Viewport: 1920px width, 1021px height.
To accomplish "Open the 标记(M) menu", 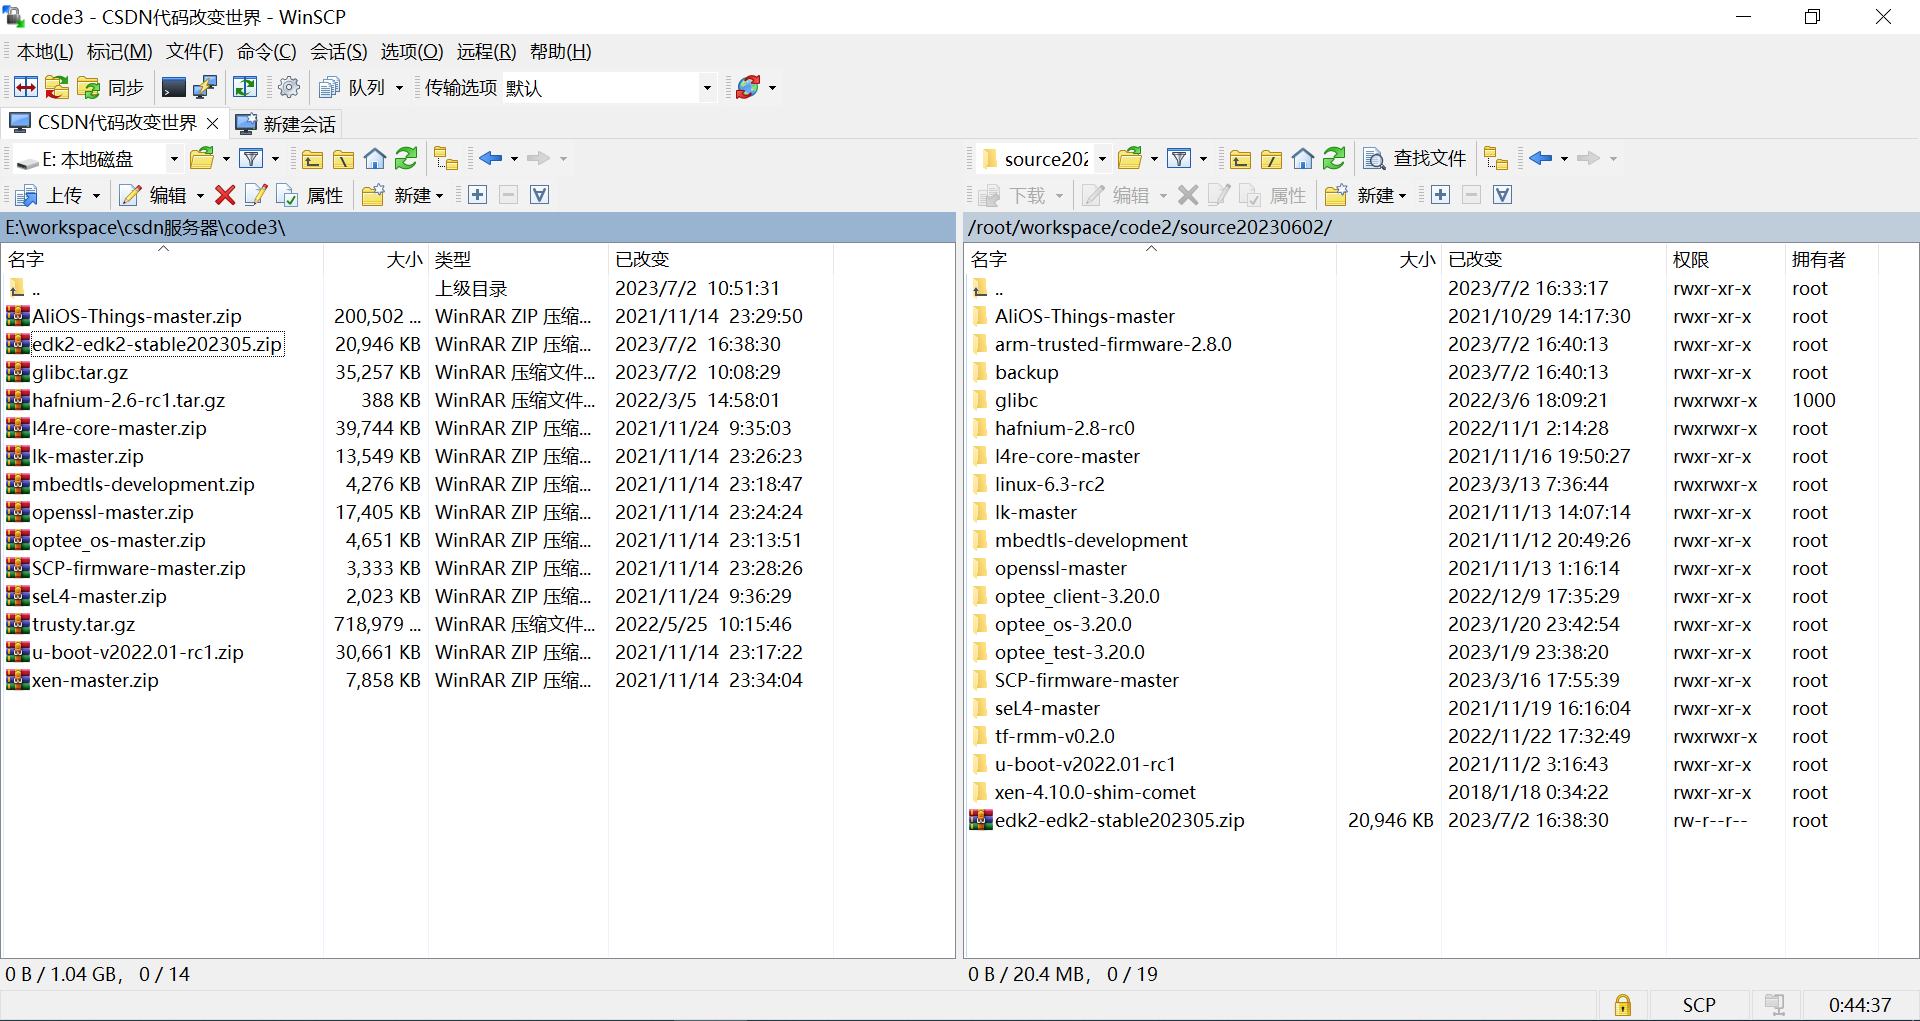I will click(120, 52).
